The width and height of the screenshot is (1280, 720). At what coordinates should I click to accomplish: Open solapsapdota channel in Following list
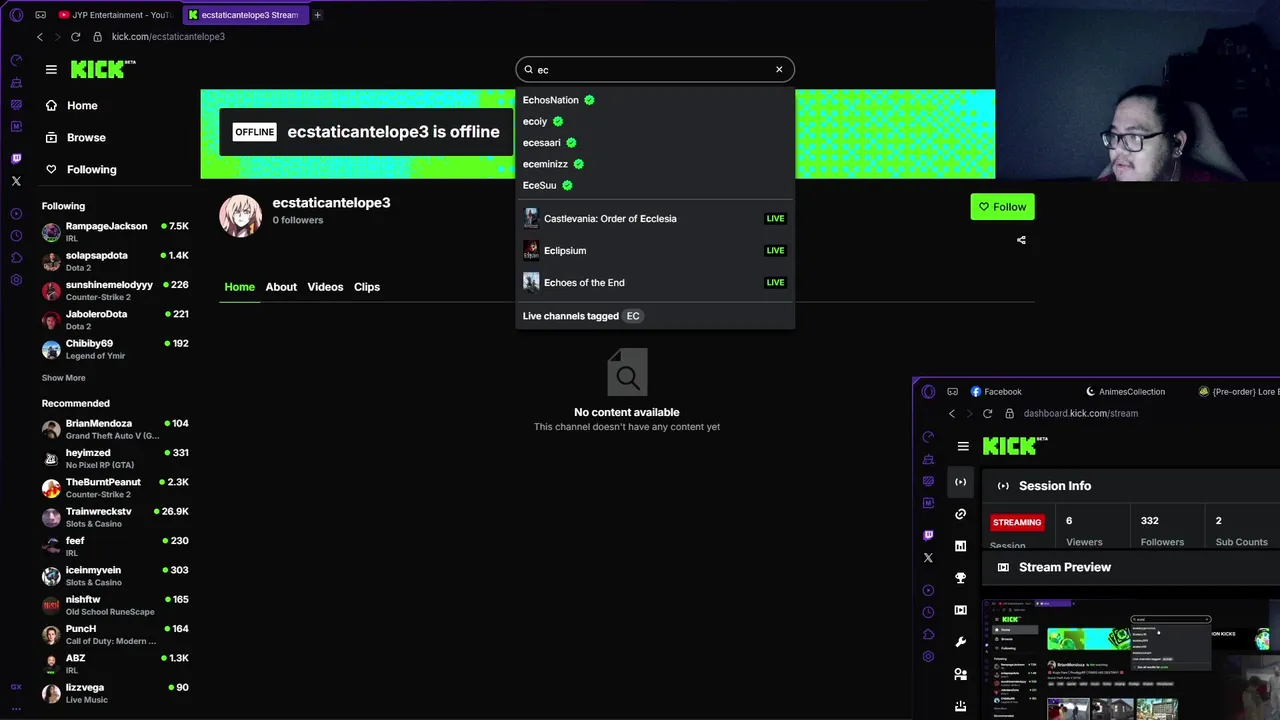(x=115, y=261)
